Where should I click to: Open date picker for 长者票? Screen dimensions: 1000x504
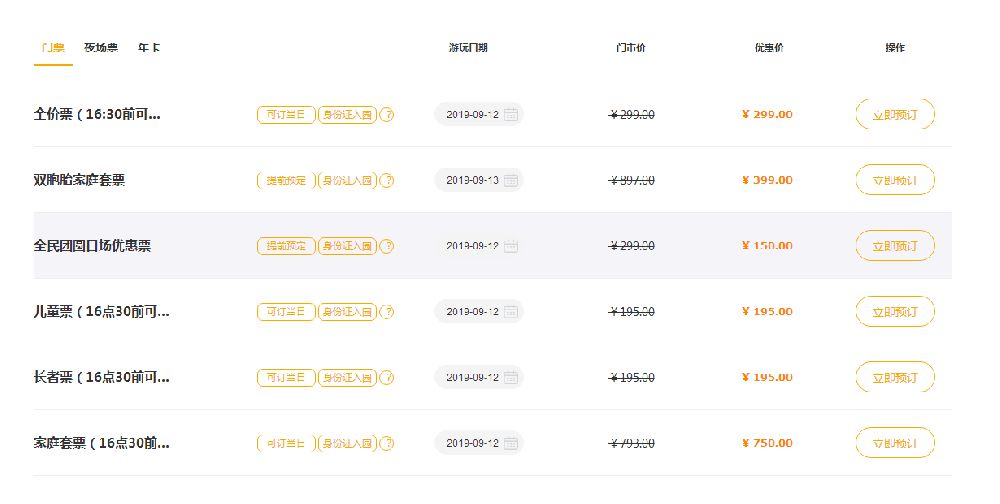click(479, 378)
